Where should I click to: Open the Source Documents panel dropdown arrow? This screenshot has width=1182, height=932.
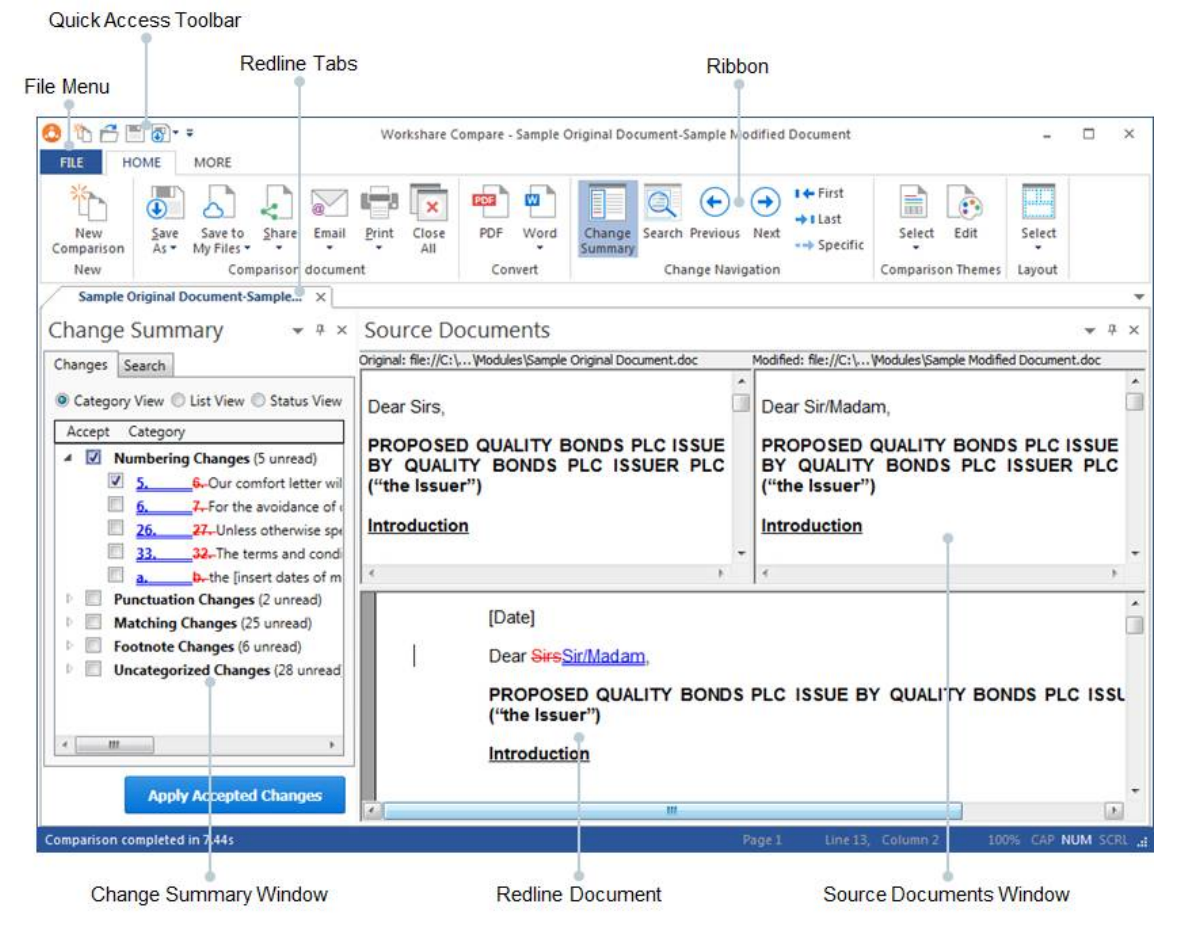(1089, 330)
